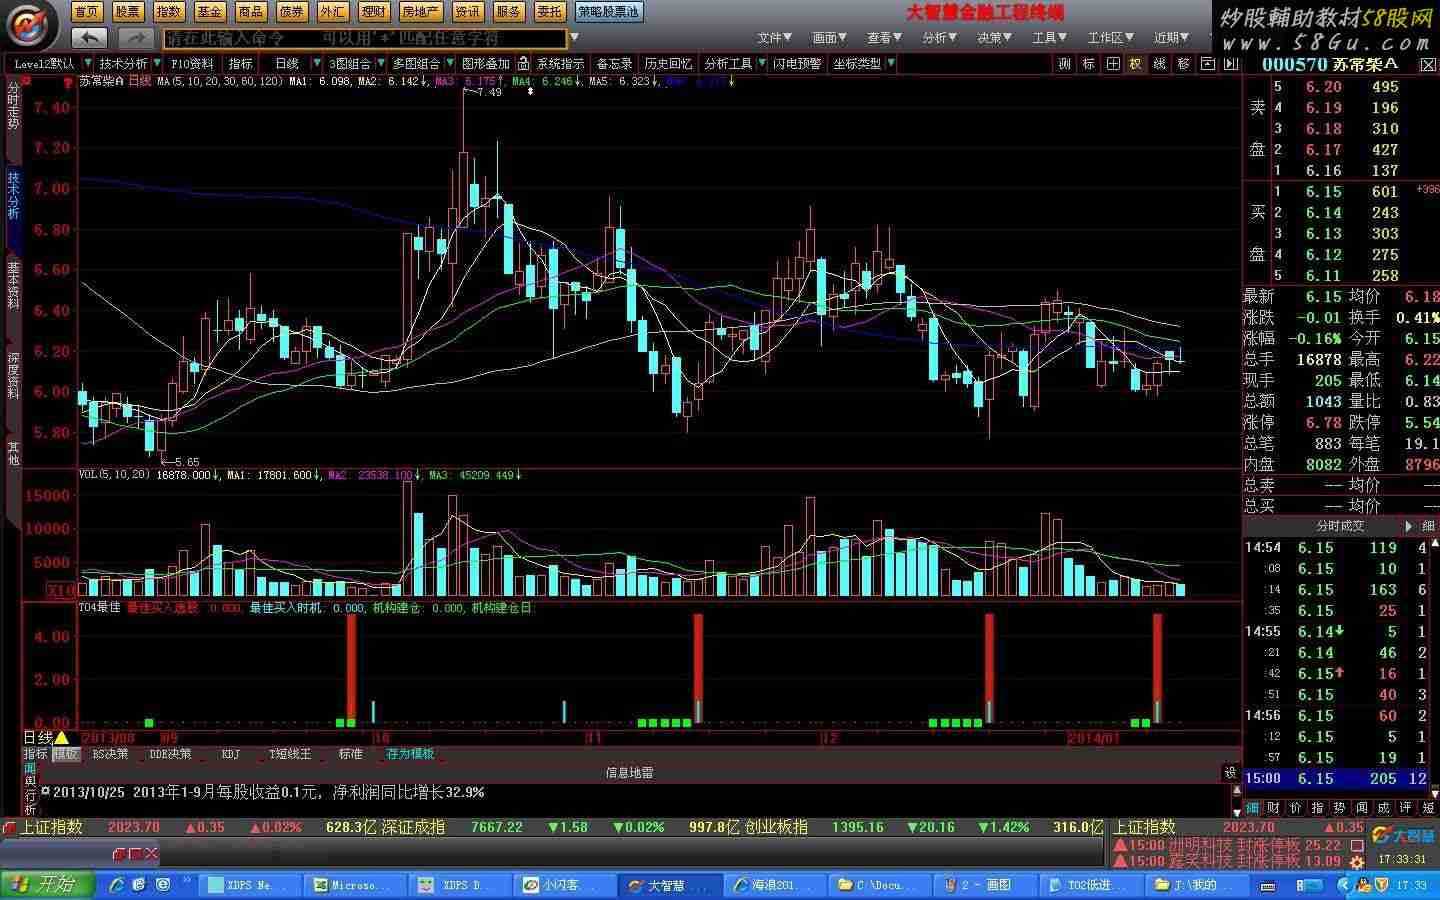1440x900 pixels.
Task: Click the 细 detail tab in quote panel
Action: (x=1252, y=807)
